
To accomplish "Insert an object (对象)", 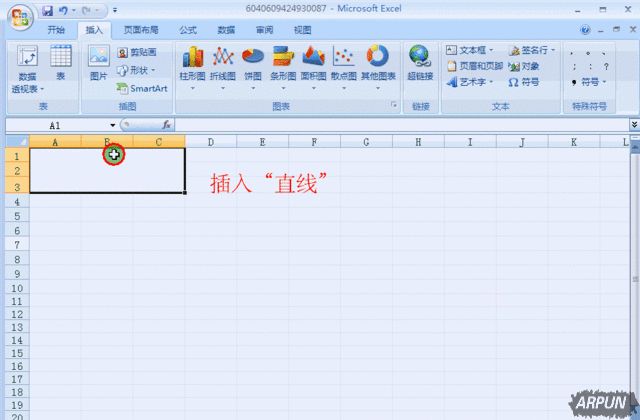I will click(x=524, y=66).
